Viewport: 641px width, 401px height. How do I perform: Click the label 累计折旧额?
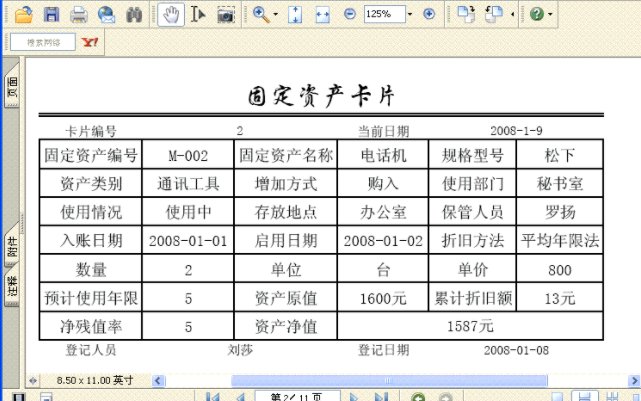click(x=473, y=298)
